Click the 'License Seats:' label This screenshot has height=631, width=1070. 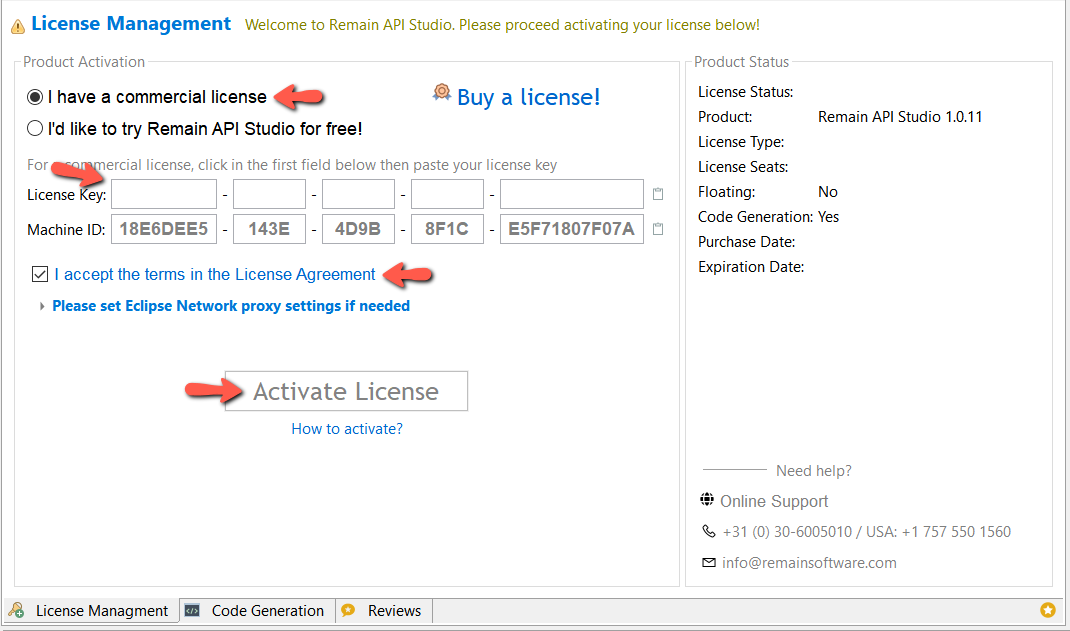743,167
